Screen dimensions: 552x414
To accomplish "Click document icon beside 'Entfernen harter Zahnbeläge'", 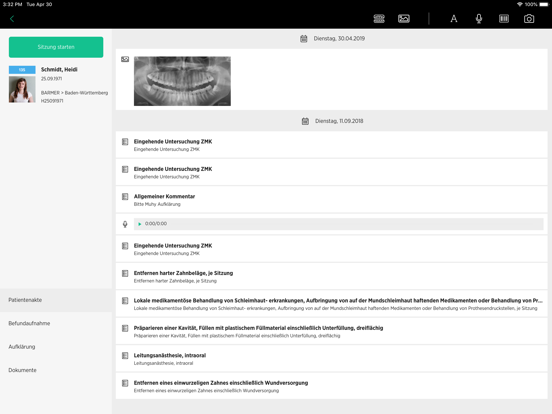I will 125,273.
